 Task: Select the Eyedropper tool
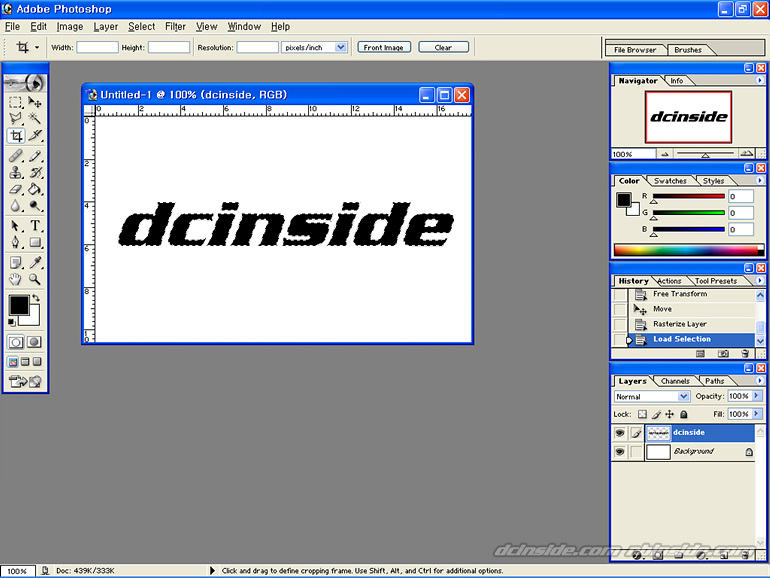[34, 263]
